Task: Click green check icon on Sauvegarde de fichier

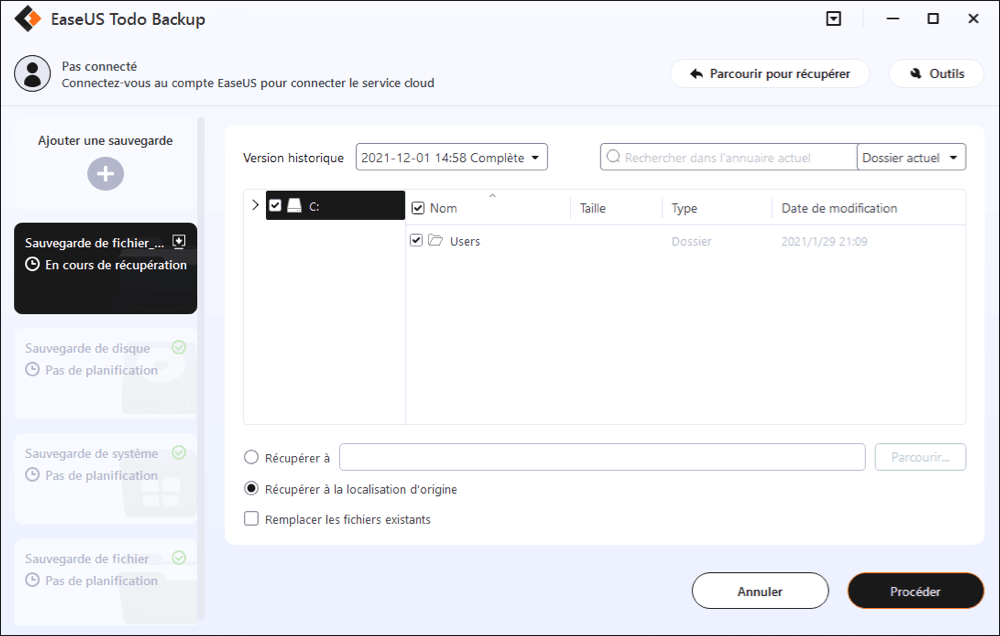Action: click(x=179, y=558)
